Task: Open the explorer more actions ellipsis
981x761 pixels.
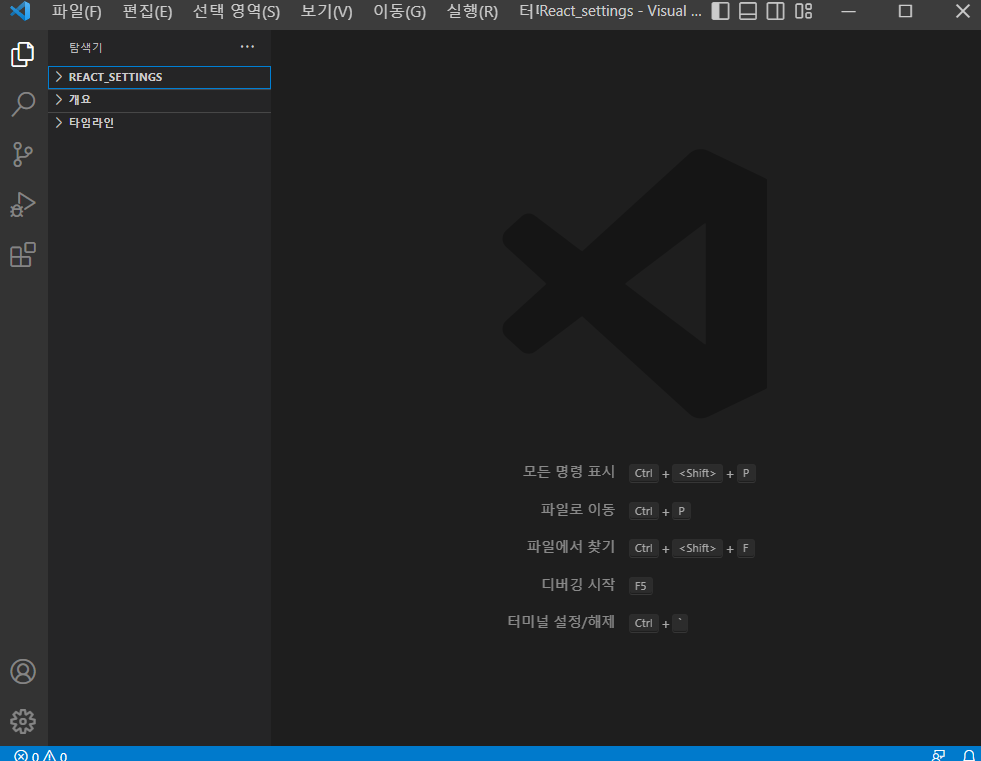Action: [x=247, y=47]
